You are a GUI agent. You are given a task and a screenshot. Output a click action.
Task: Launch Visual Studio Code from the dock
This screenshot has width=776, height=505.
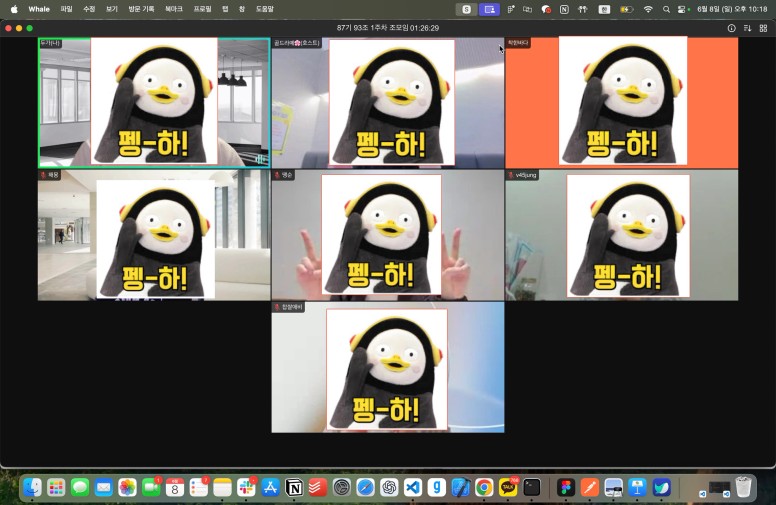413,488
